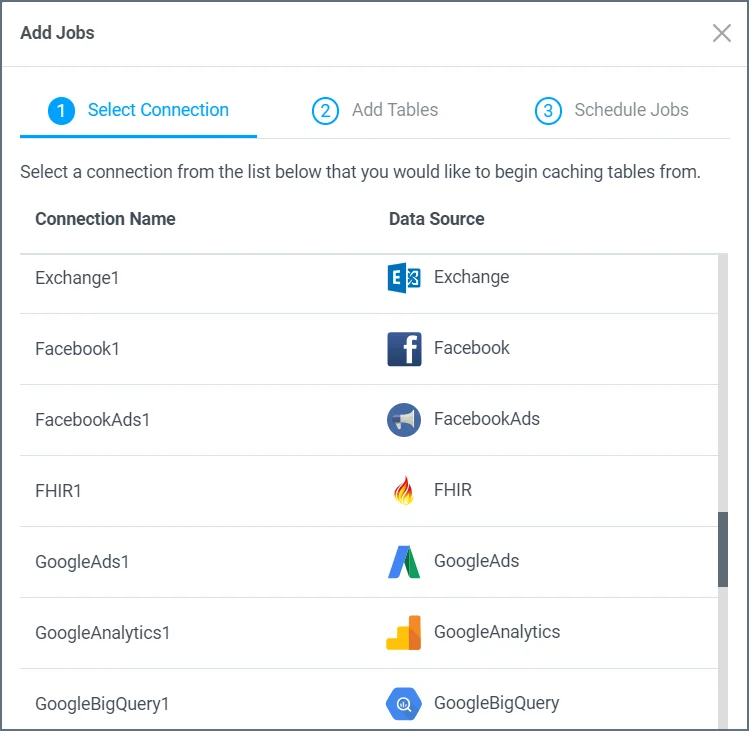This screenshot has height=731, width=749.
Task: Click the GoogleAds data source label
Action: [x=476, y=561]
